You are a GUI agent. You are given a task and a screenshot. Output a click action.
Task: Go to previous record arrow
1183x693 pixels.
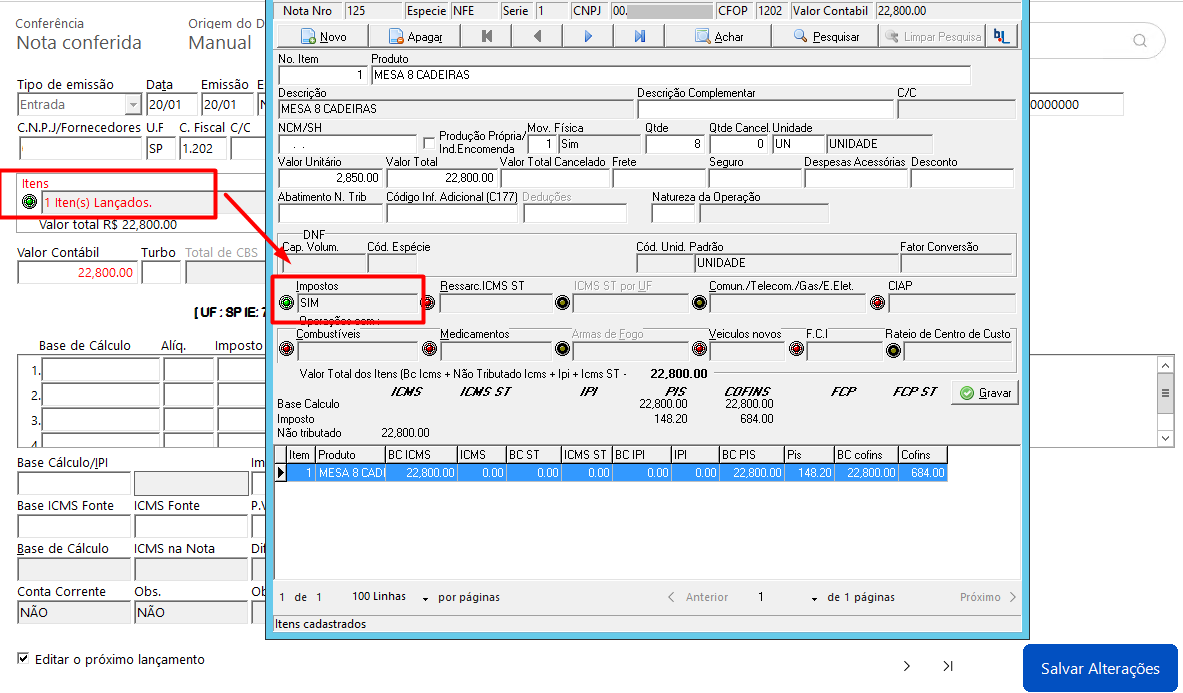coord(537,36)
